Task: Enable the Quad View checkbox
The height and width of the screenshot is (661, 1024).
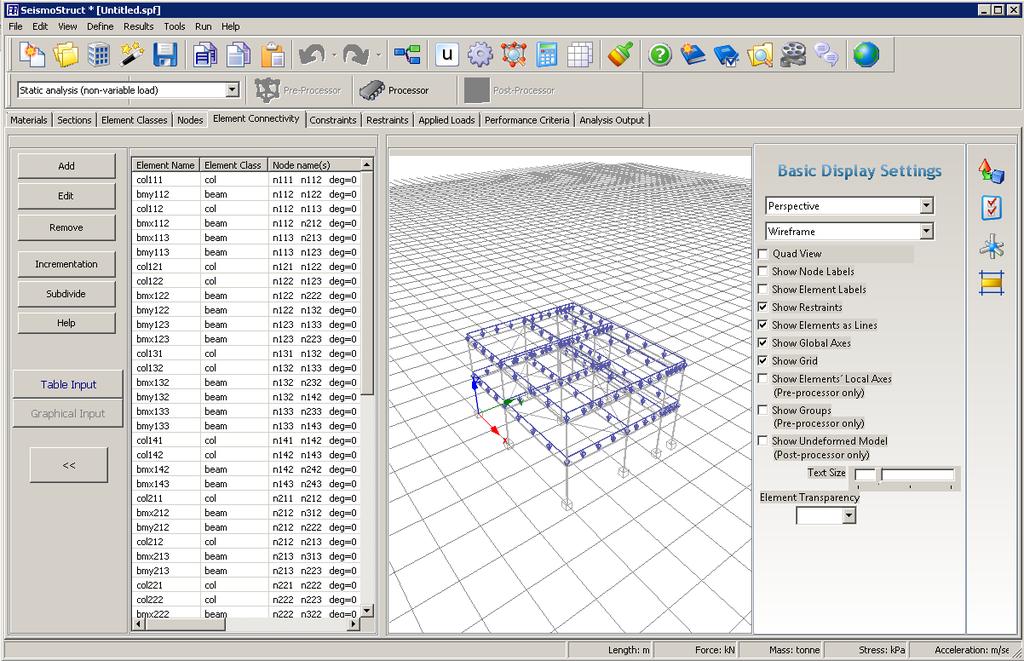Action: pyautogui.click(x=762, y=253)
